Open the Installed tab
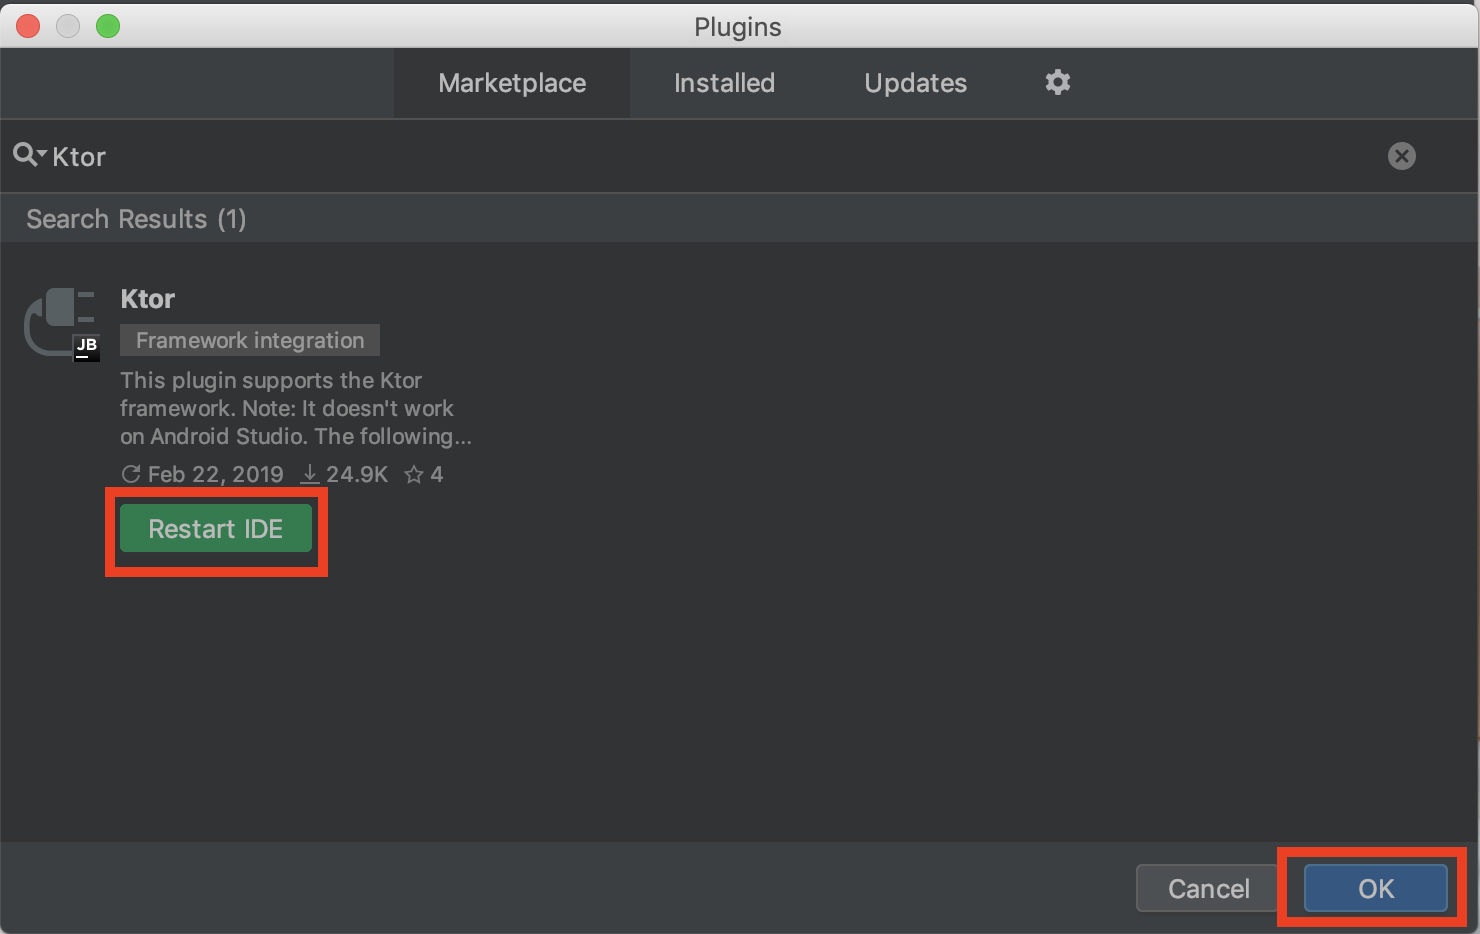 point(724,83)
